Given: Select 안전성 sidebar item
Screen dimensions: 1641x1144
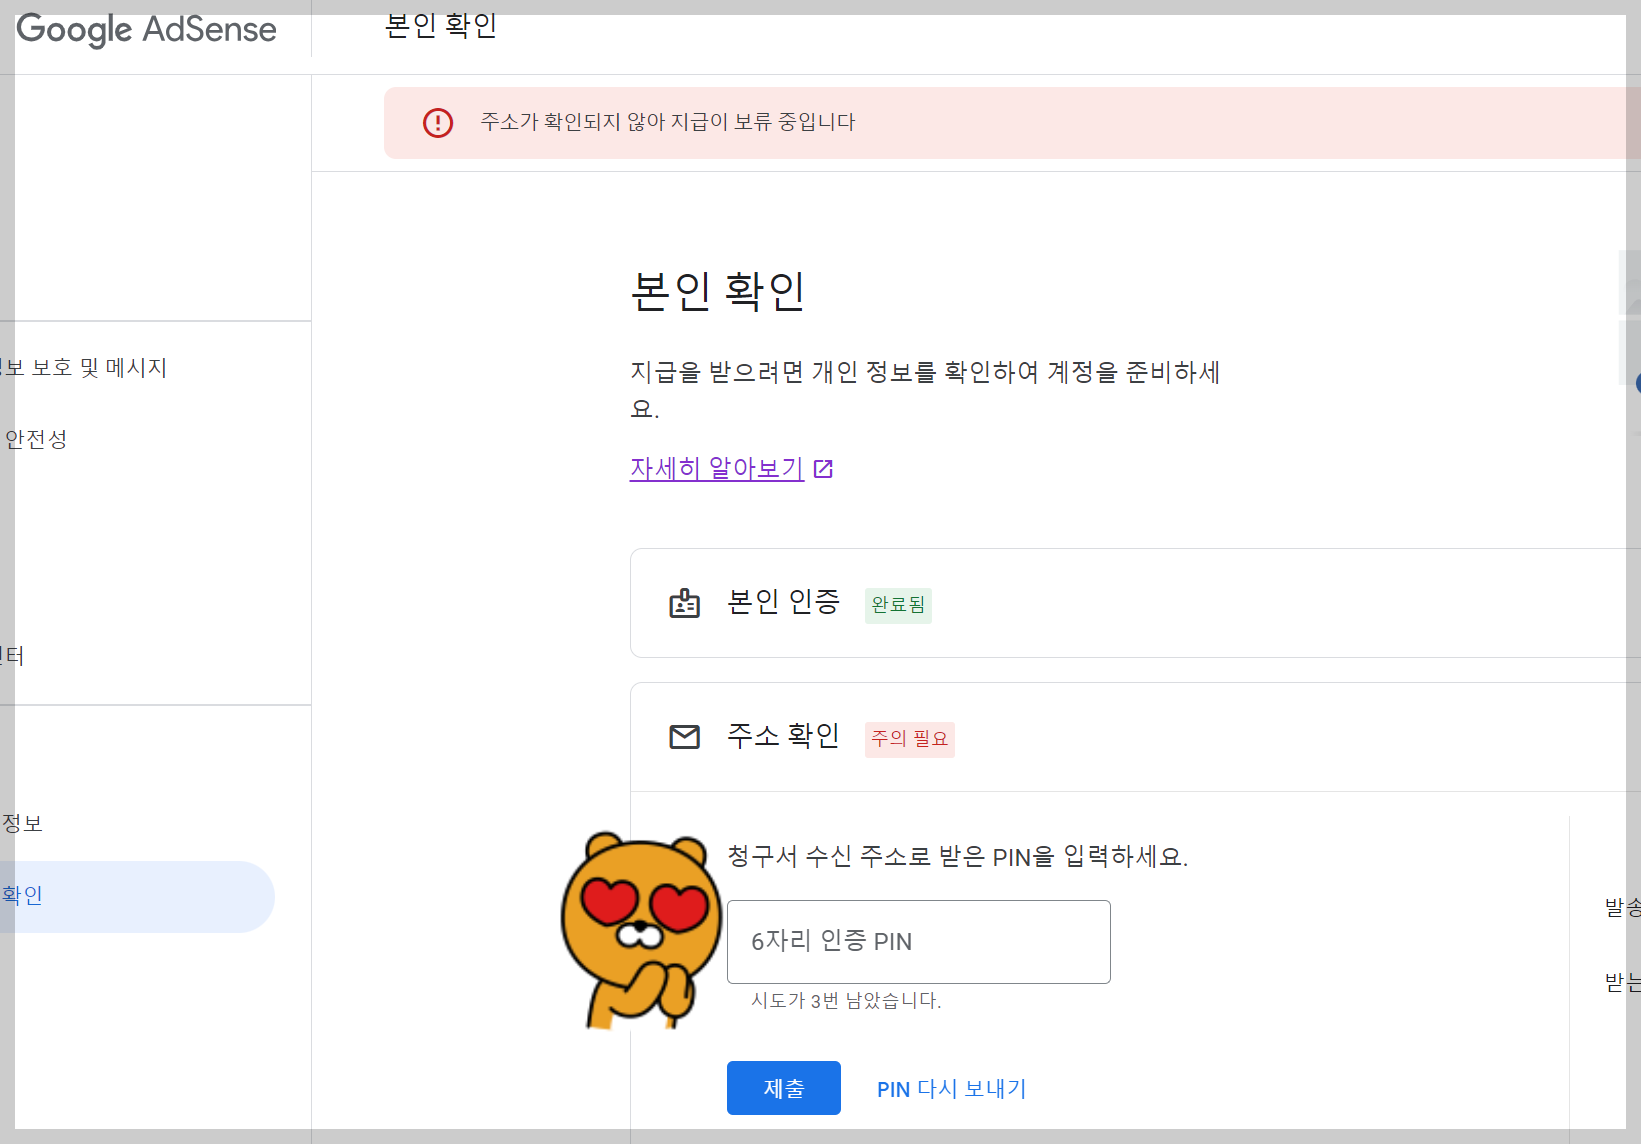Looking at the screenshot, I should click(x=36, y=439).
